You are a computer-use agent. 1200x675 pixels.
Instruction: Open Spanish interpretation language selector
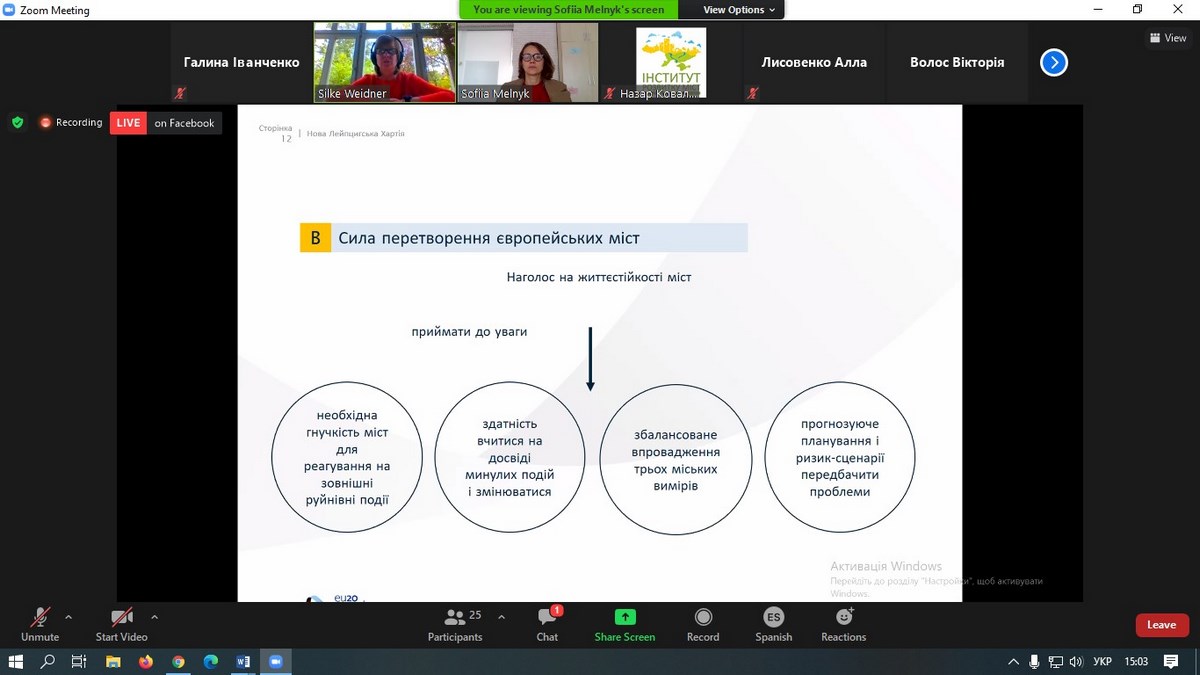pos(773,624)
